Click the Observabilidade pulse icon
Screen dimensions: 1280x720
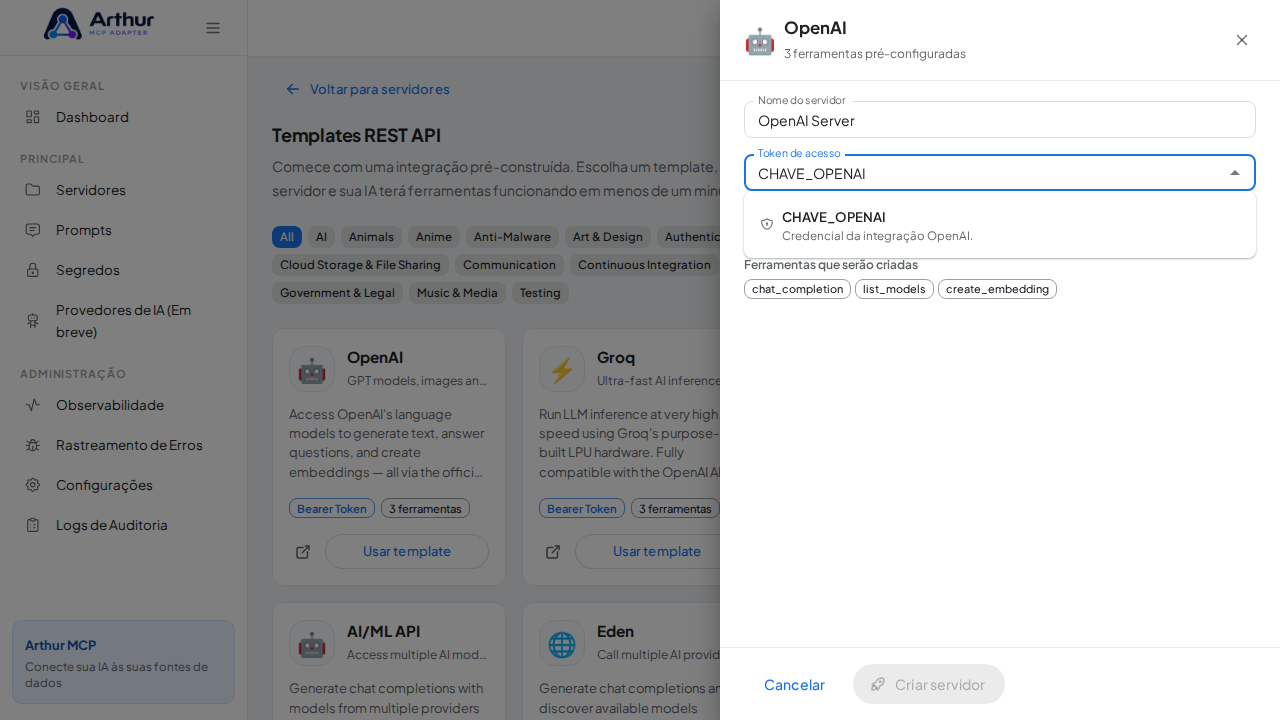click(33, 405)
